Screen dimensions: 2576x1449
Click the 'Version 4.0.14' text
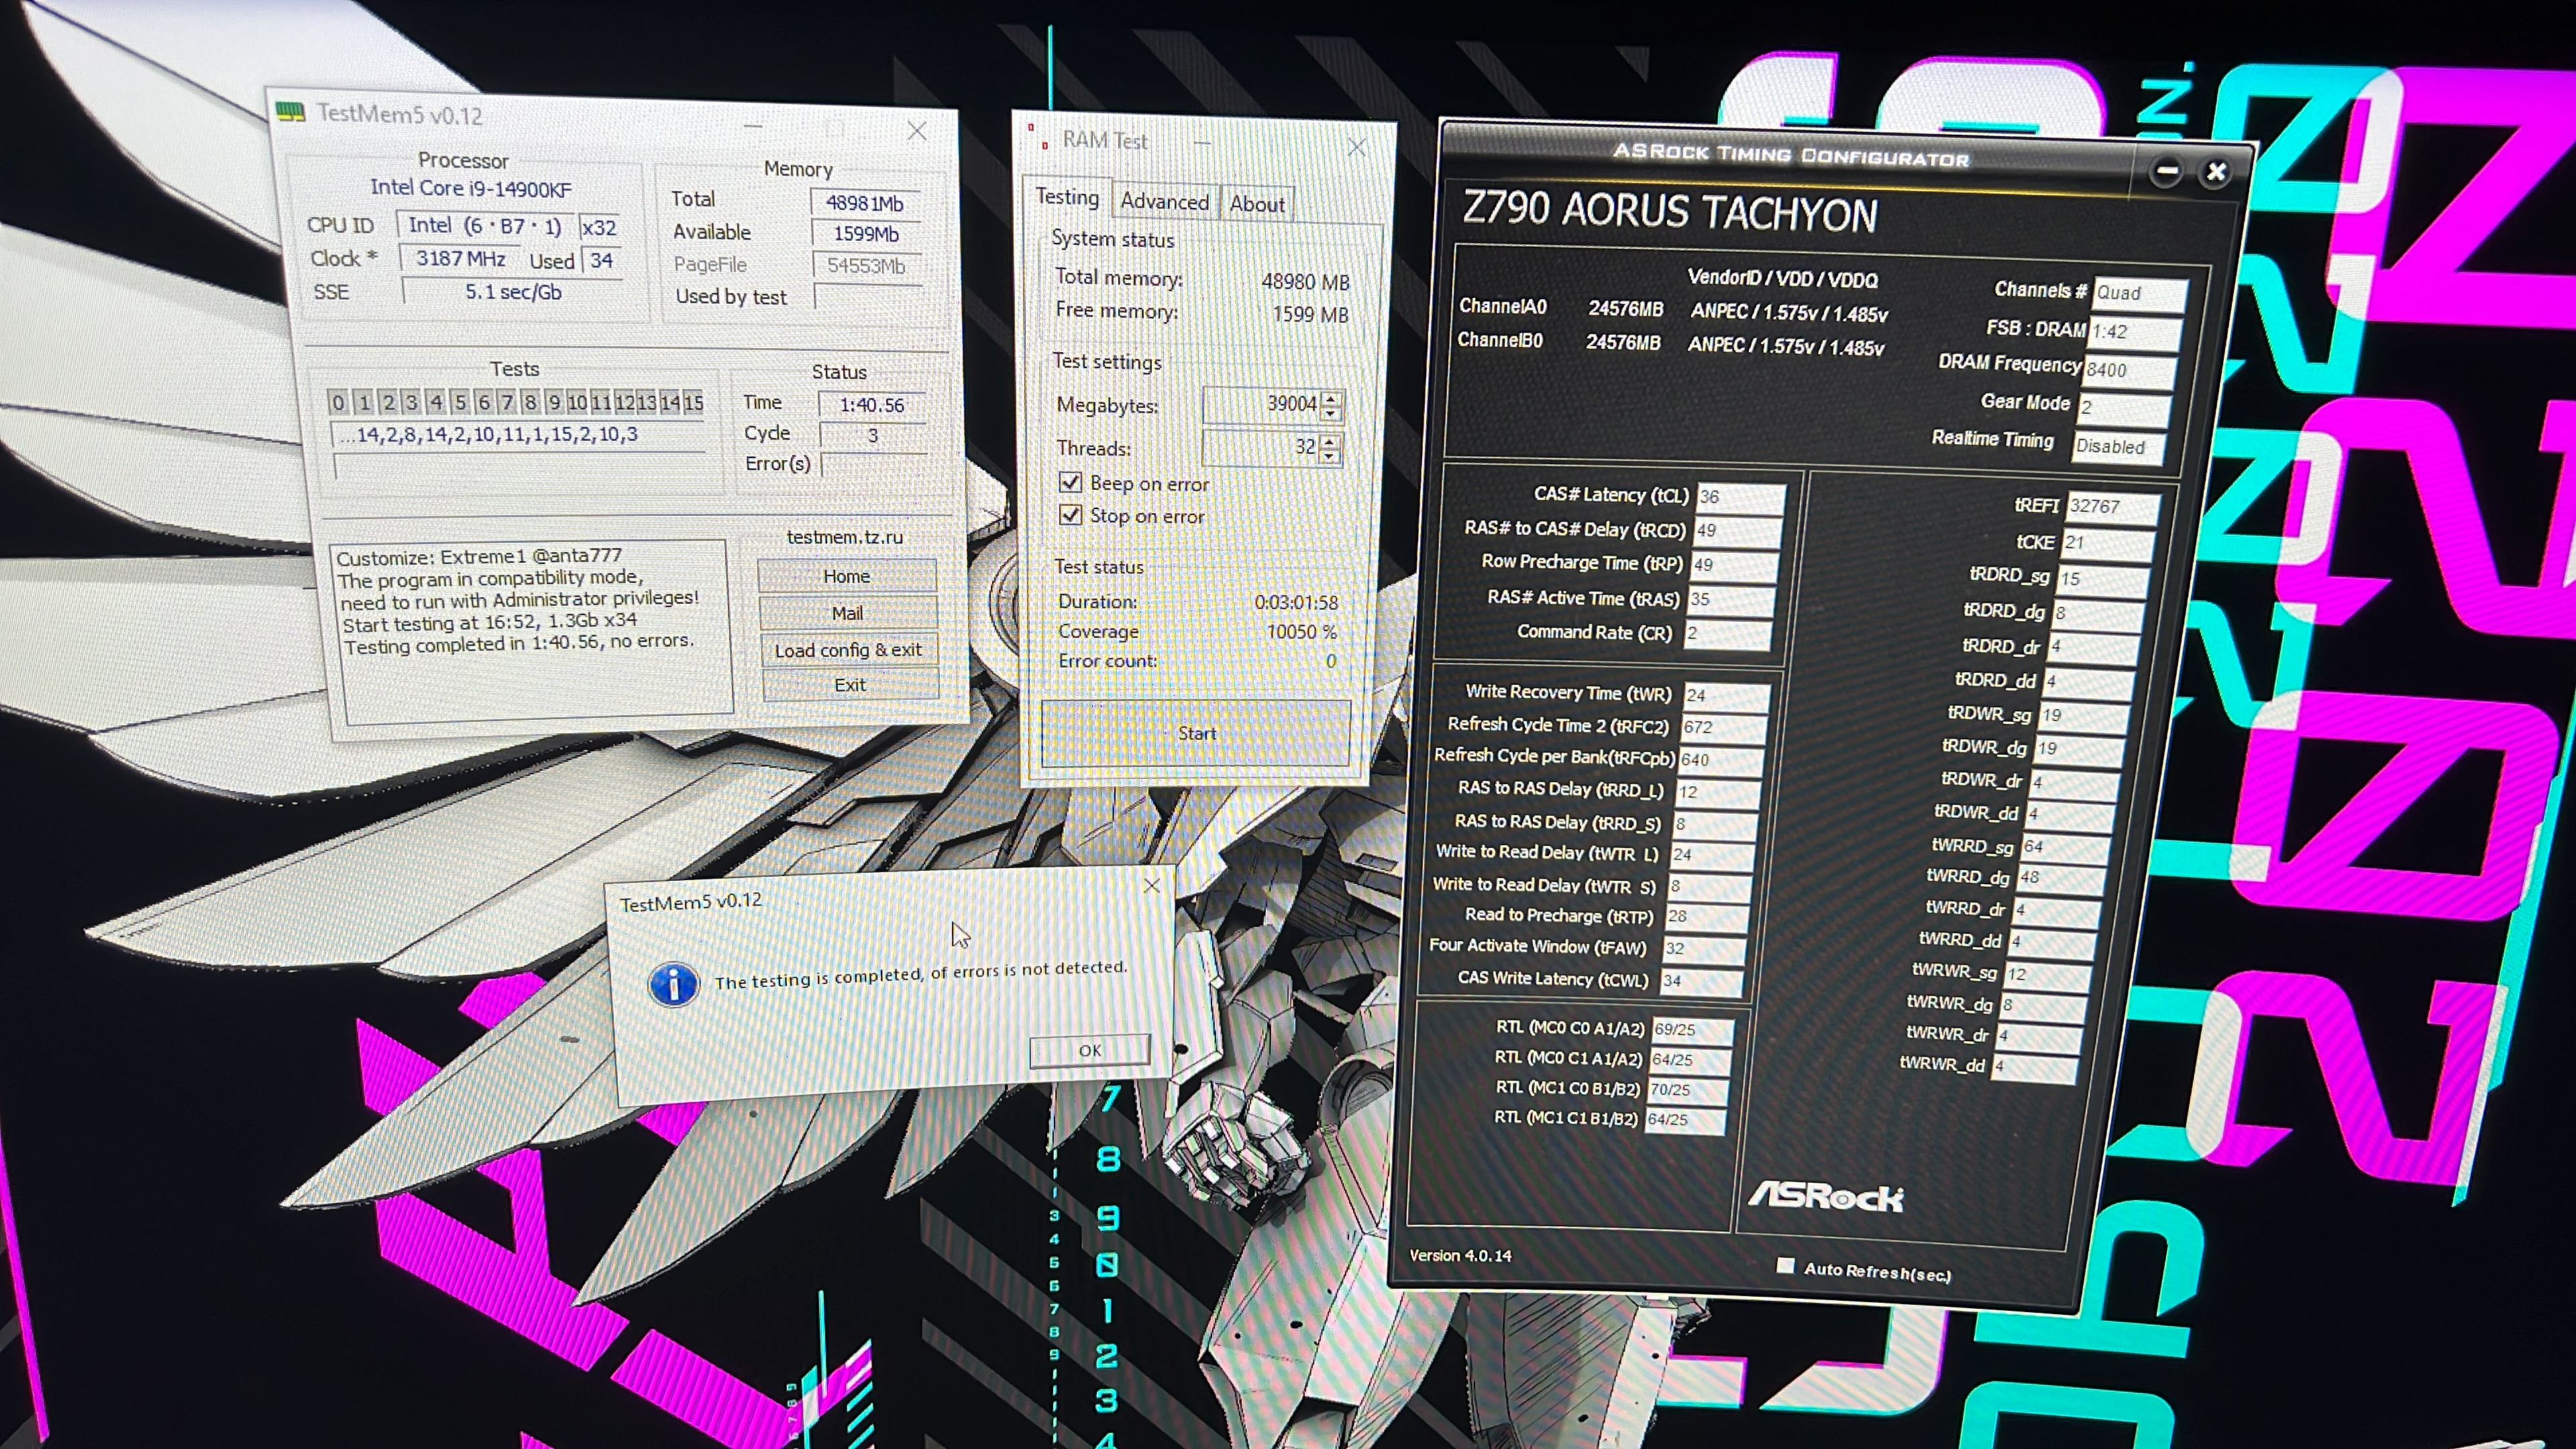1460,1256
